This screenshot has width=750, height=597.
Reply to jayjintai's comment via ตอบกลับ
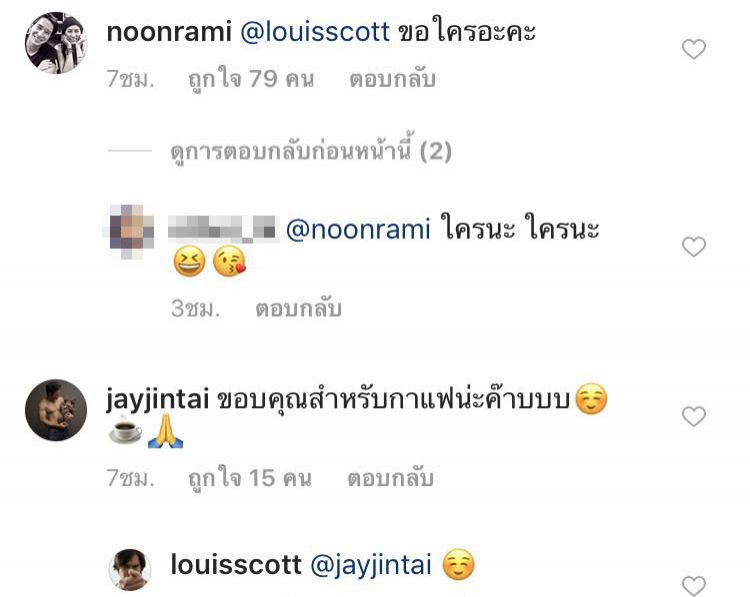click(390, 478)
